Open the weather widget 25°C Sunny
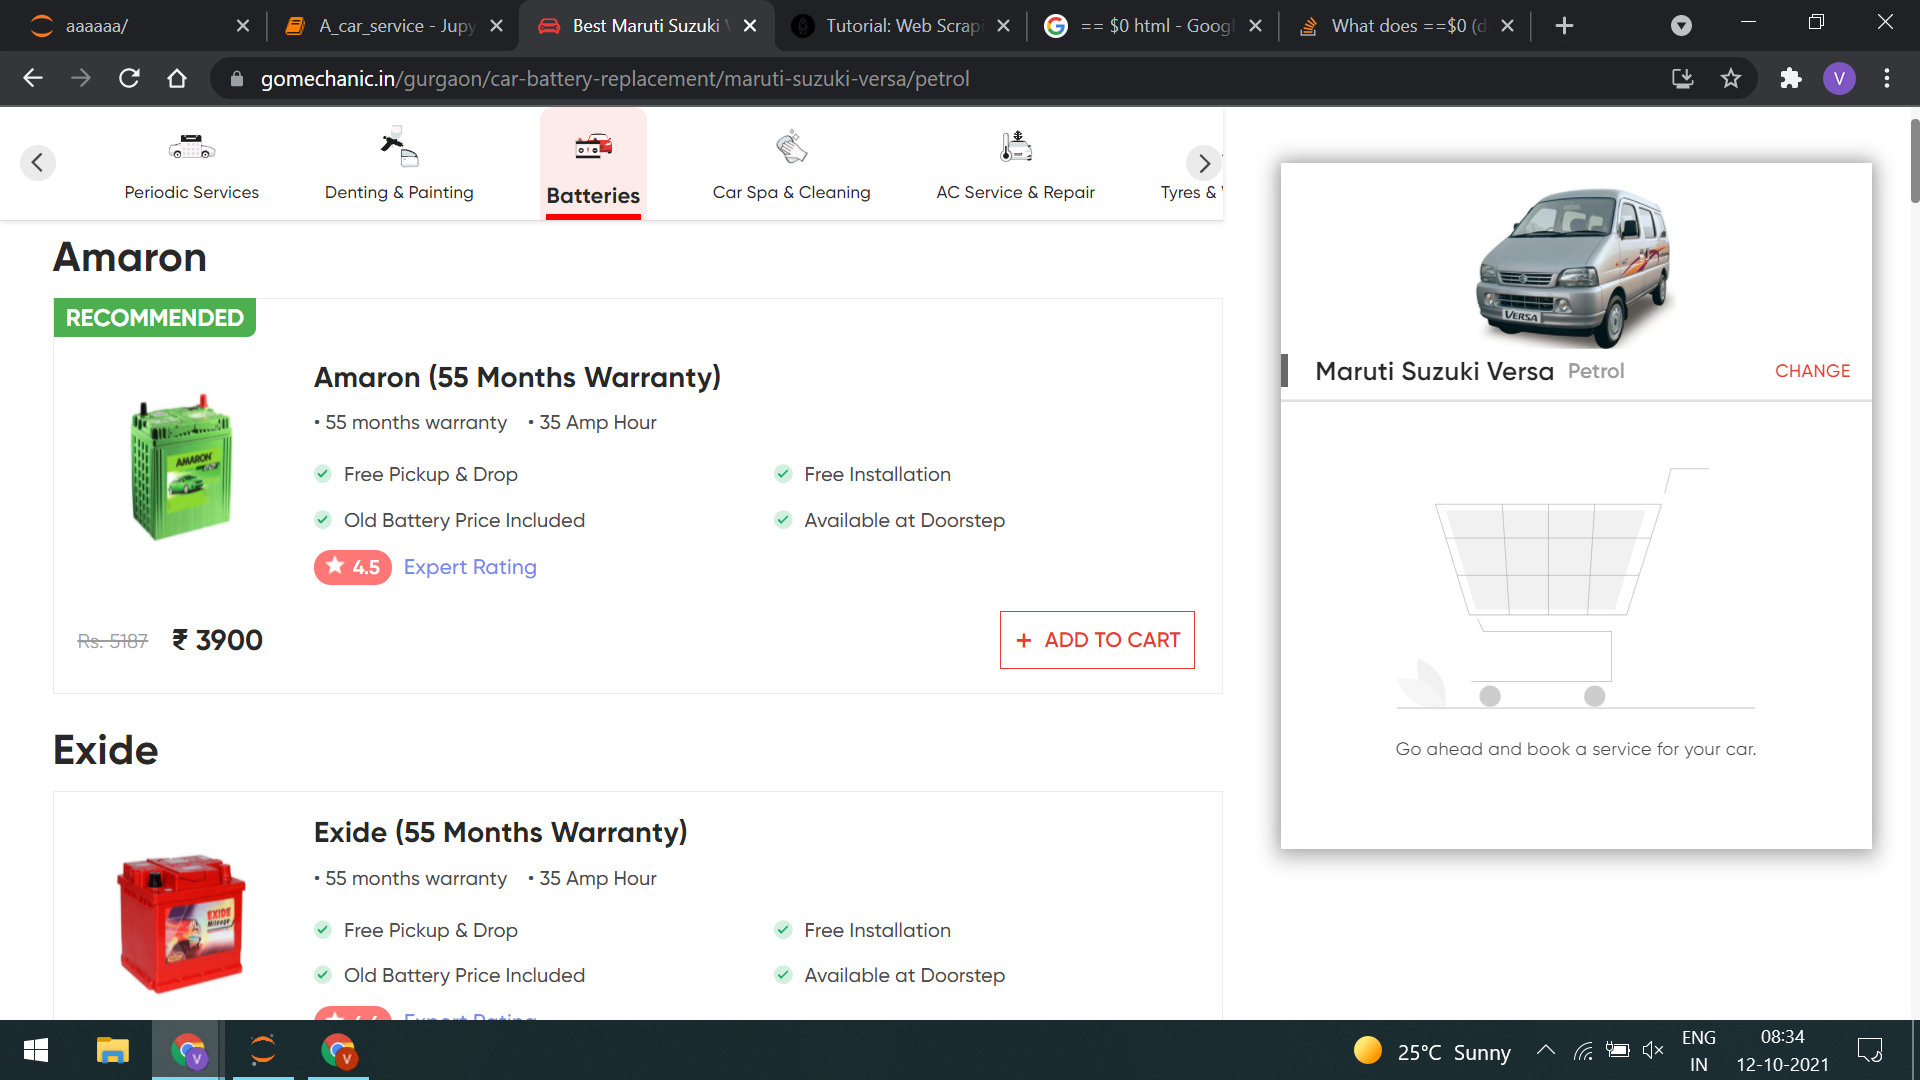Screen dimensions: 1920x1080 pos(1432,1051)
